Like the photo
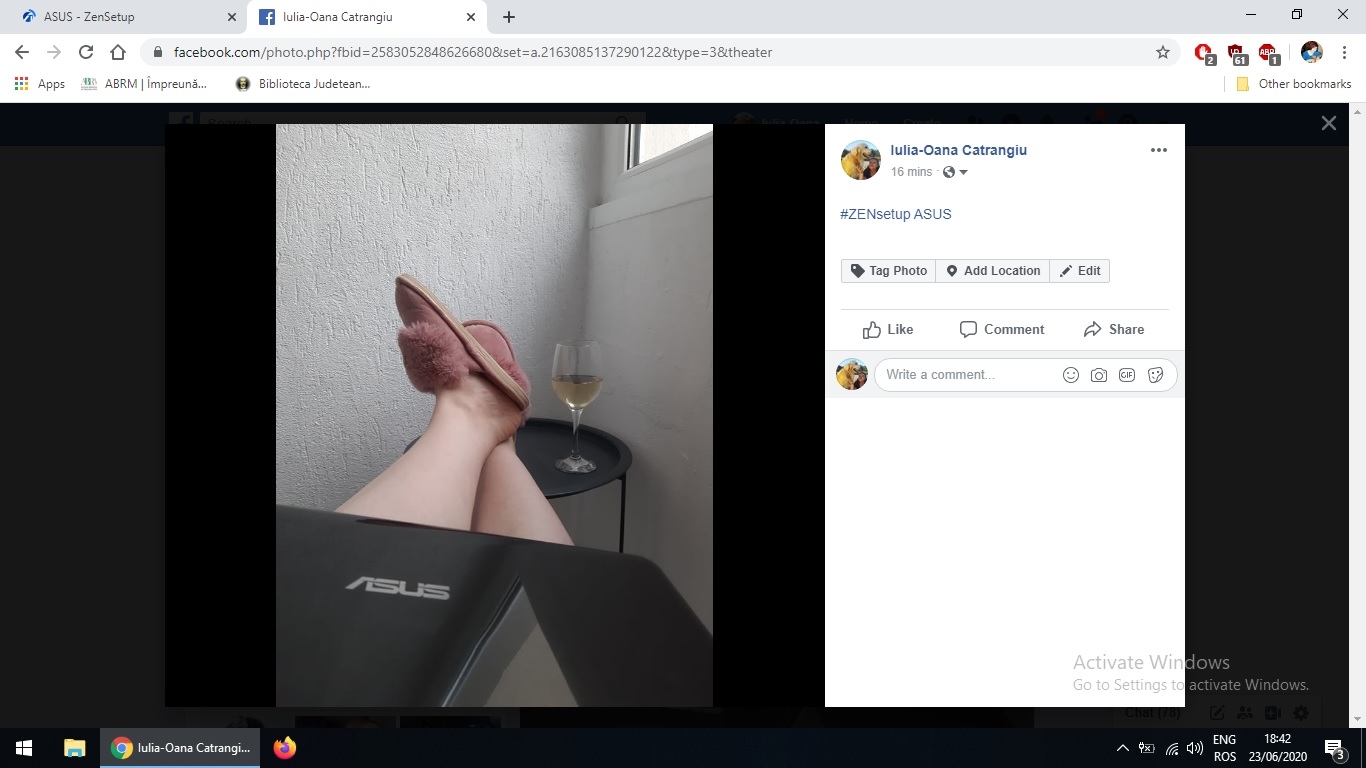 pyautogui.click(x=888, y=329)
